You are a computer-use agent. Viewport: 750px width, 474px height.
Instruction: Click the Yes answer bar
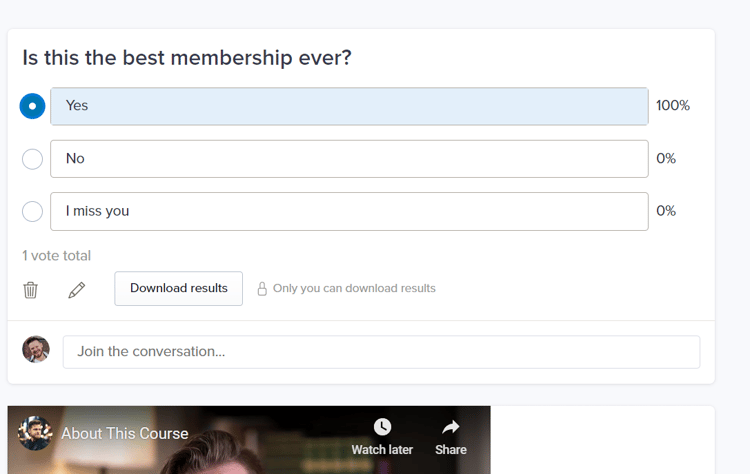(349, 106)
